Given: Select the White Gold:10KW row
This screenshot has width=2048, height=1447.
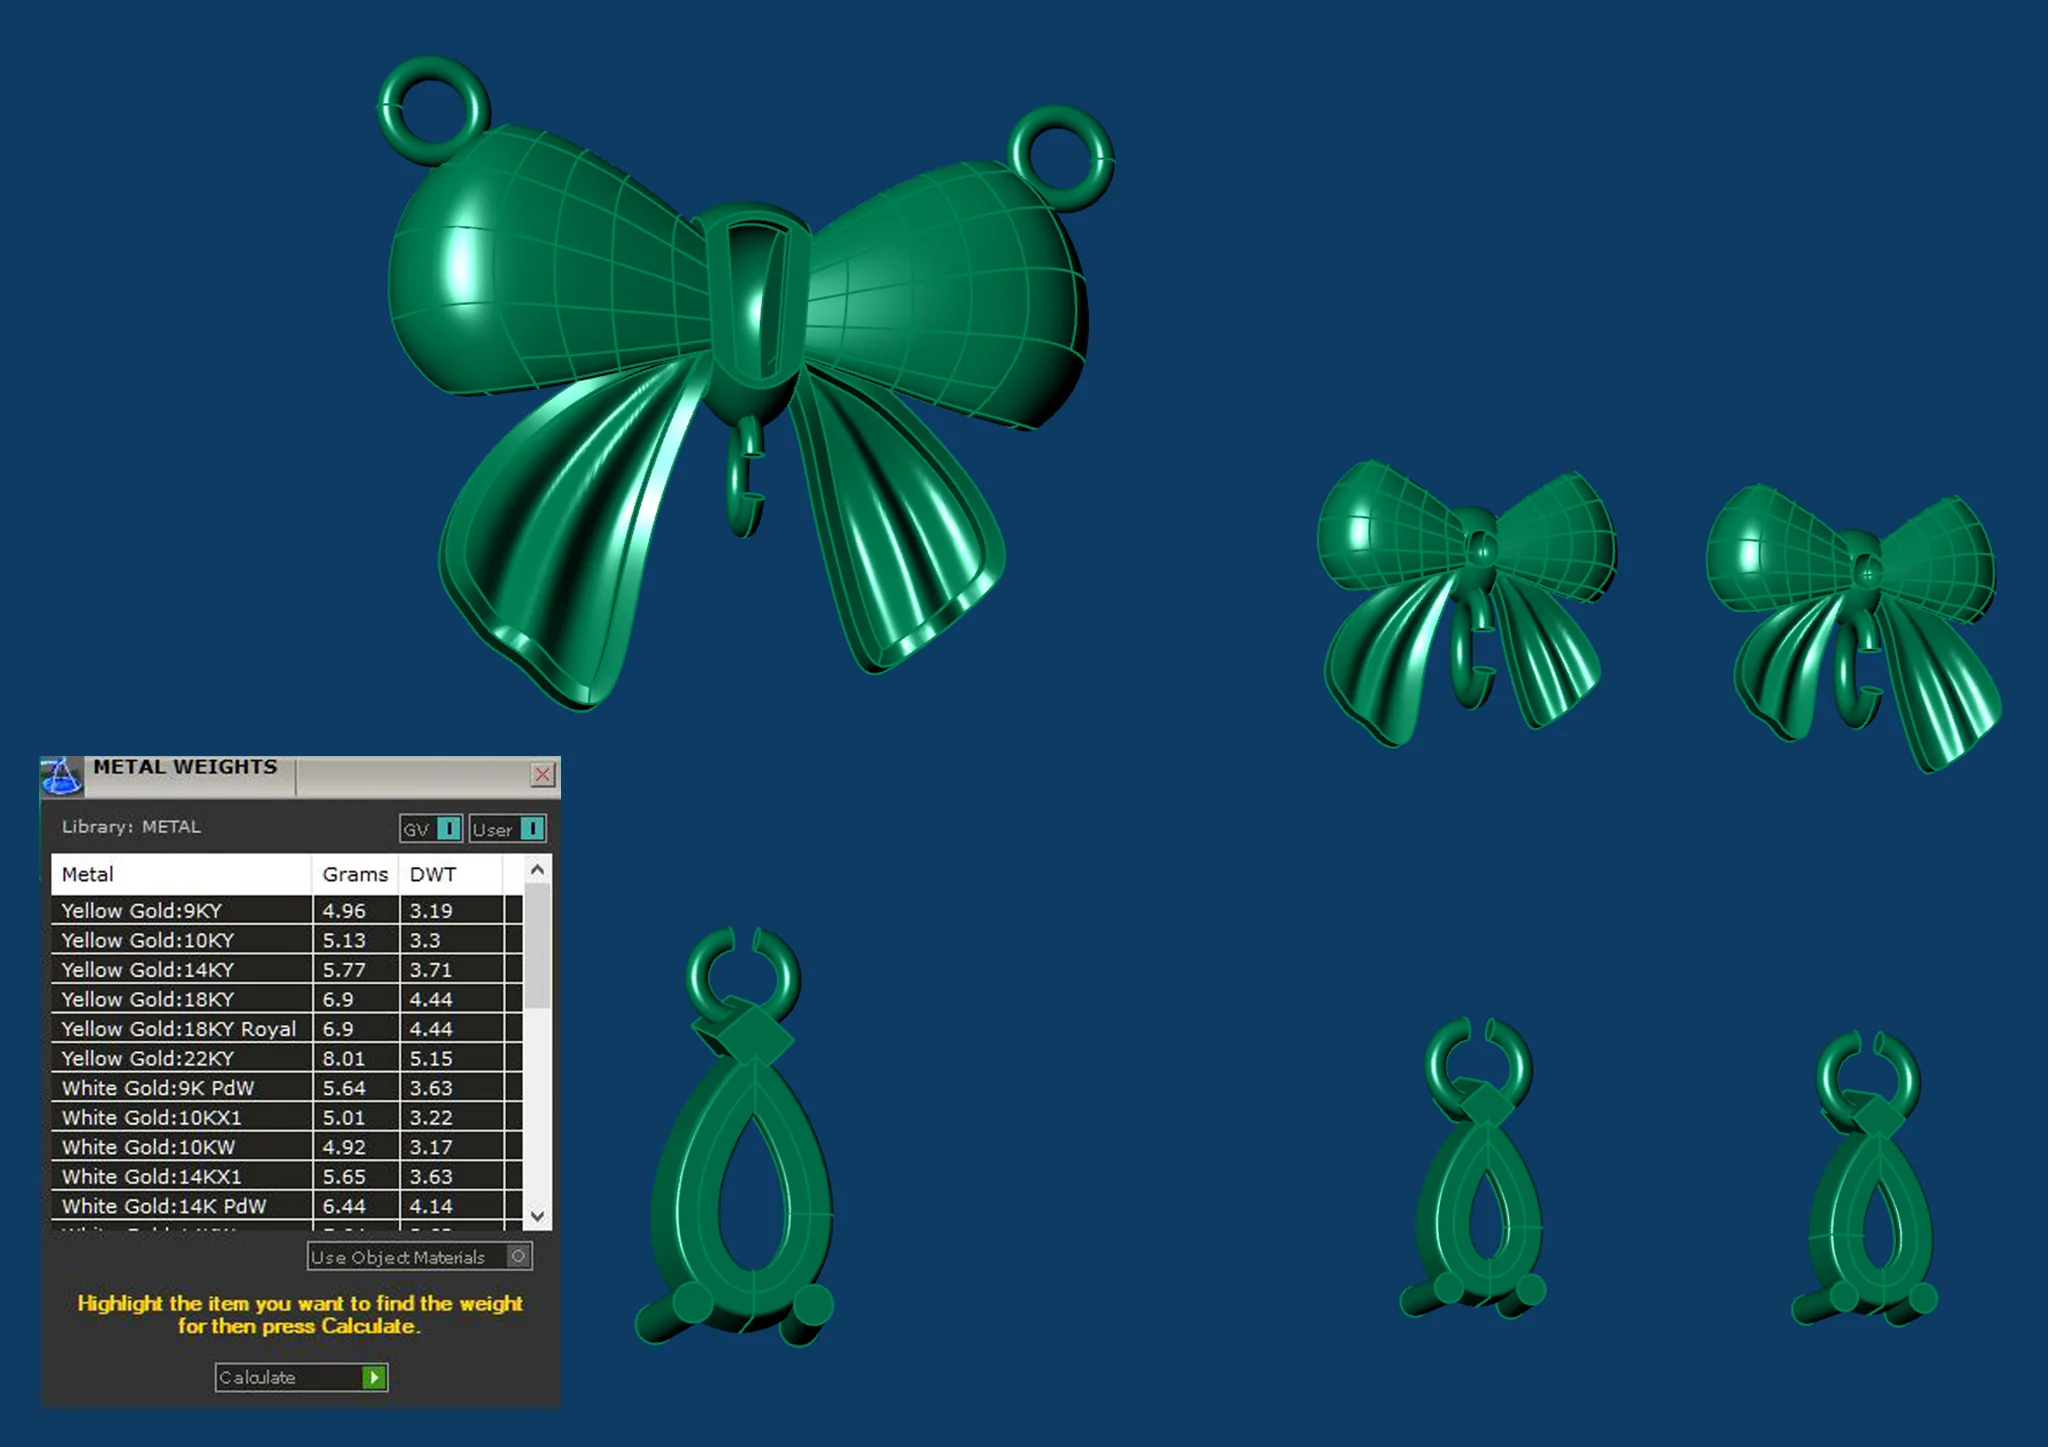Looking at the screenshot, I should 287,1147.
